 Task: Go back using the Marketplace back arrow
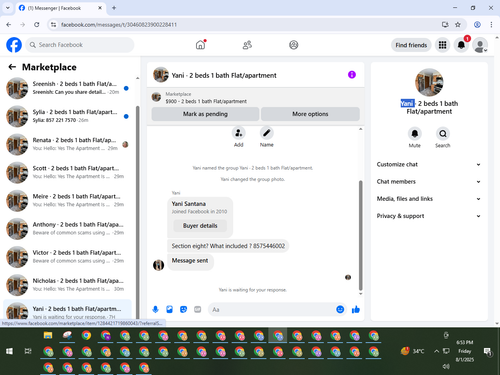coord(12,67)
